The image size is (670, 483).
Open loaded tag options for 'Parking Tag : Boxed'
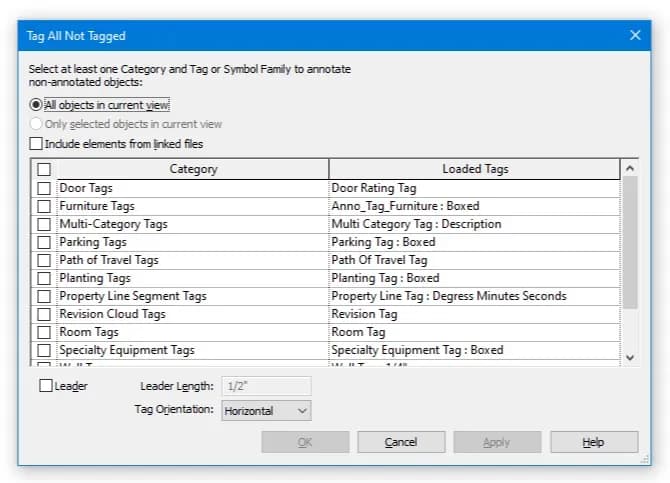pos(474,242)
